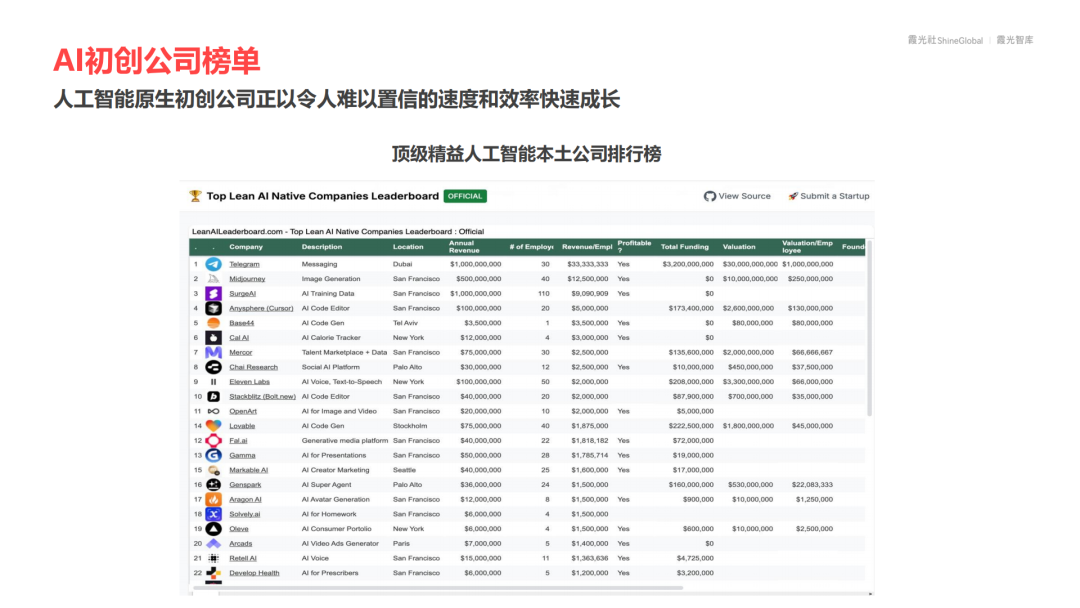
Task: Click the Annual Revenue column header
Action: (x=464, y=247)
